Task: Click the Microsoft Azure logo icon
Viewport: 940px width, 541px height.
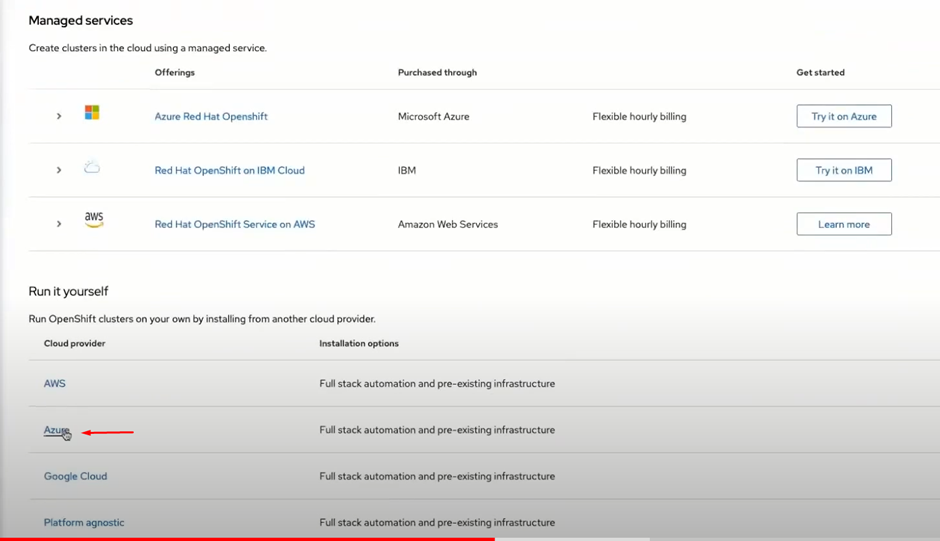Action: pos(92,112)
